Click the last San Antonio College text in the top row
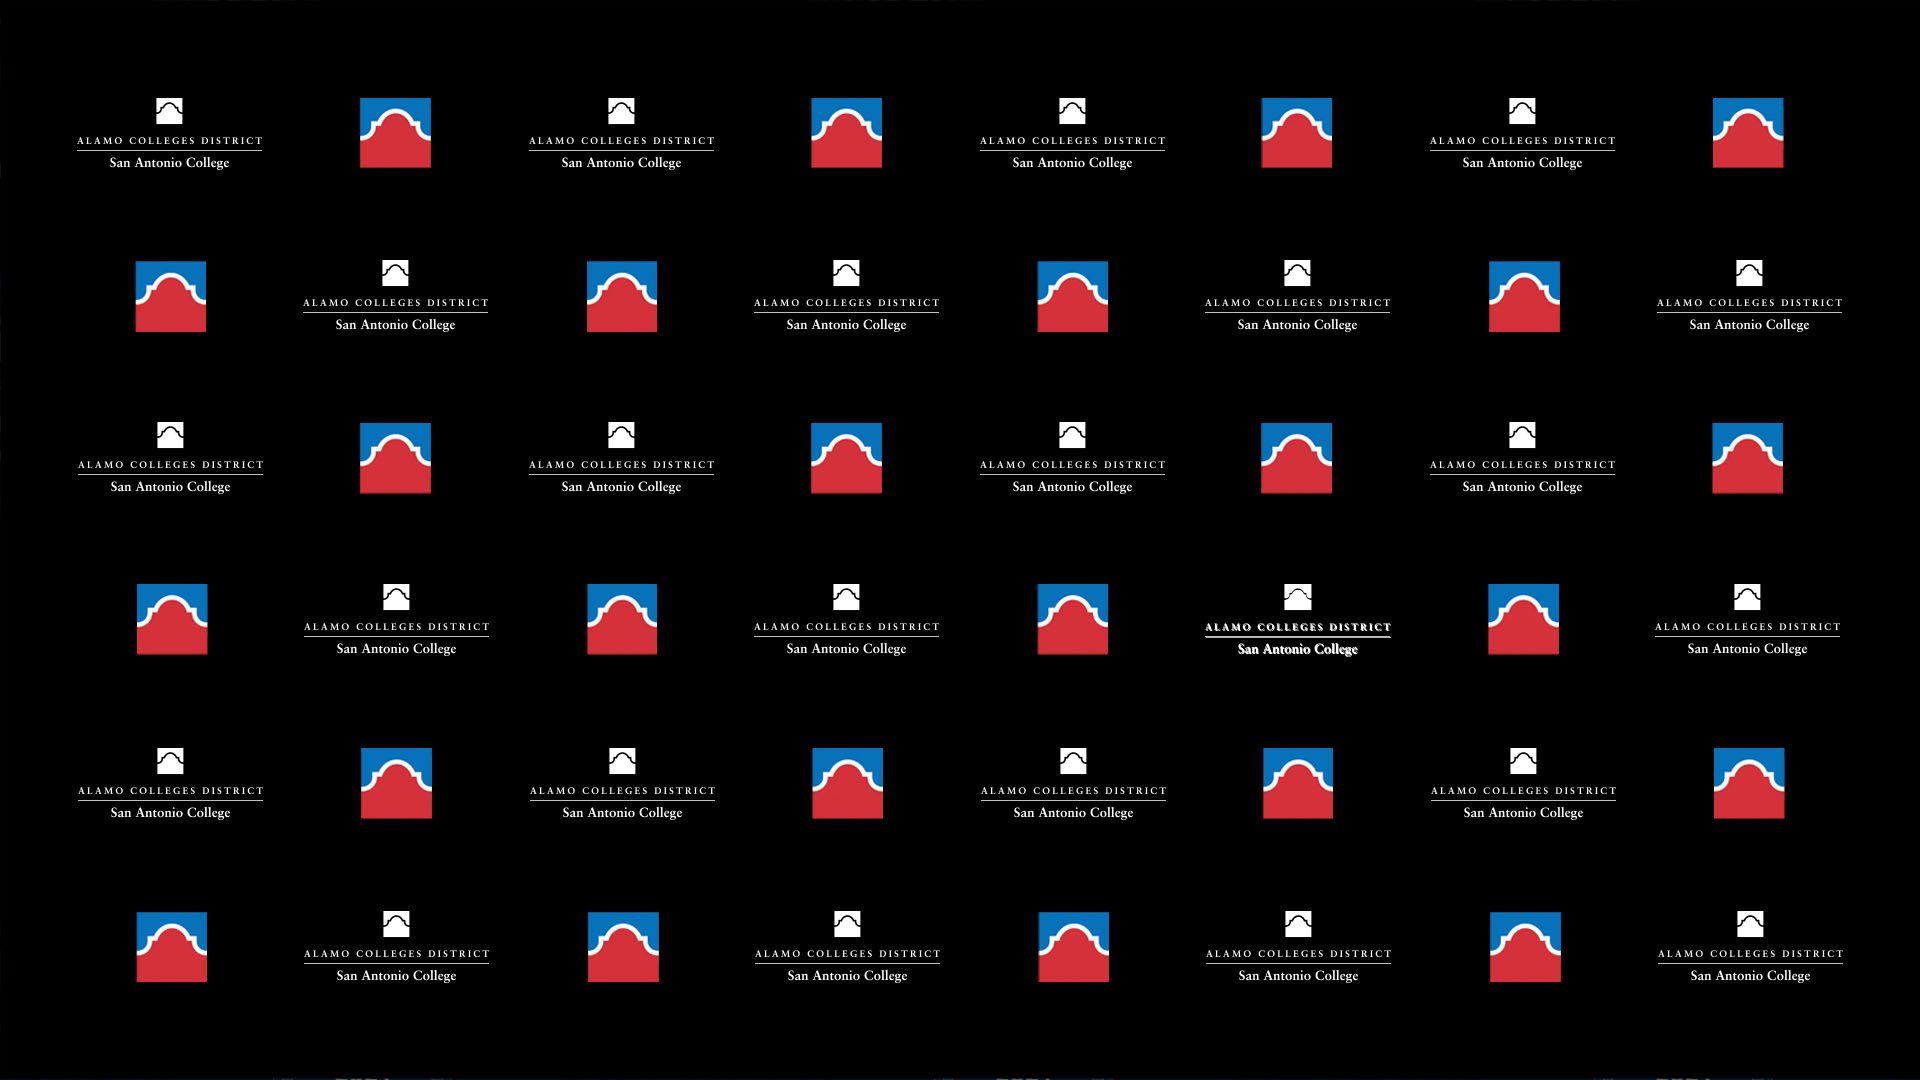The image size is (1920, 1080). coord(1522,163)
